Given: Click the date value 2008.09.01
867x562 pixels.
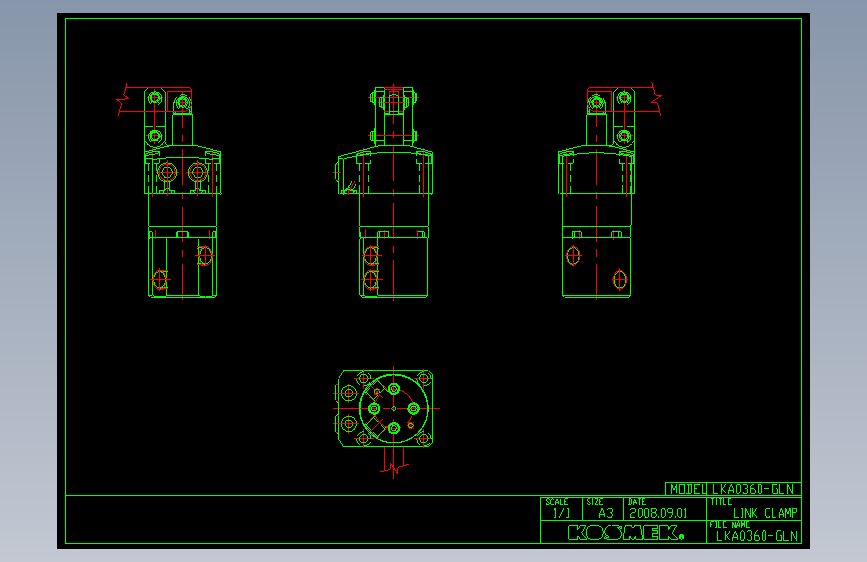Looking at the screenshot, I should [658, 513].
